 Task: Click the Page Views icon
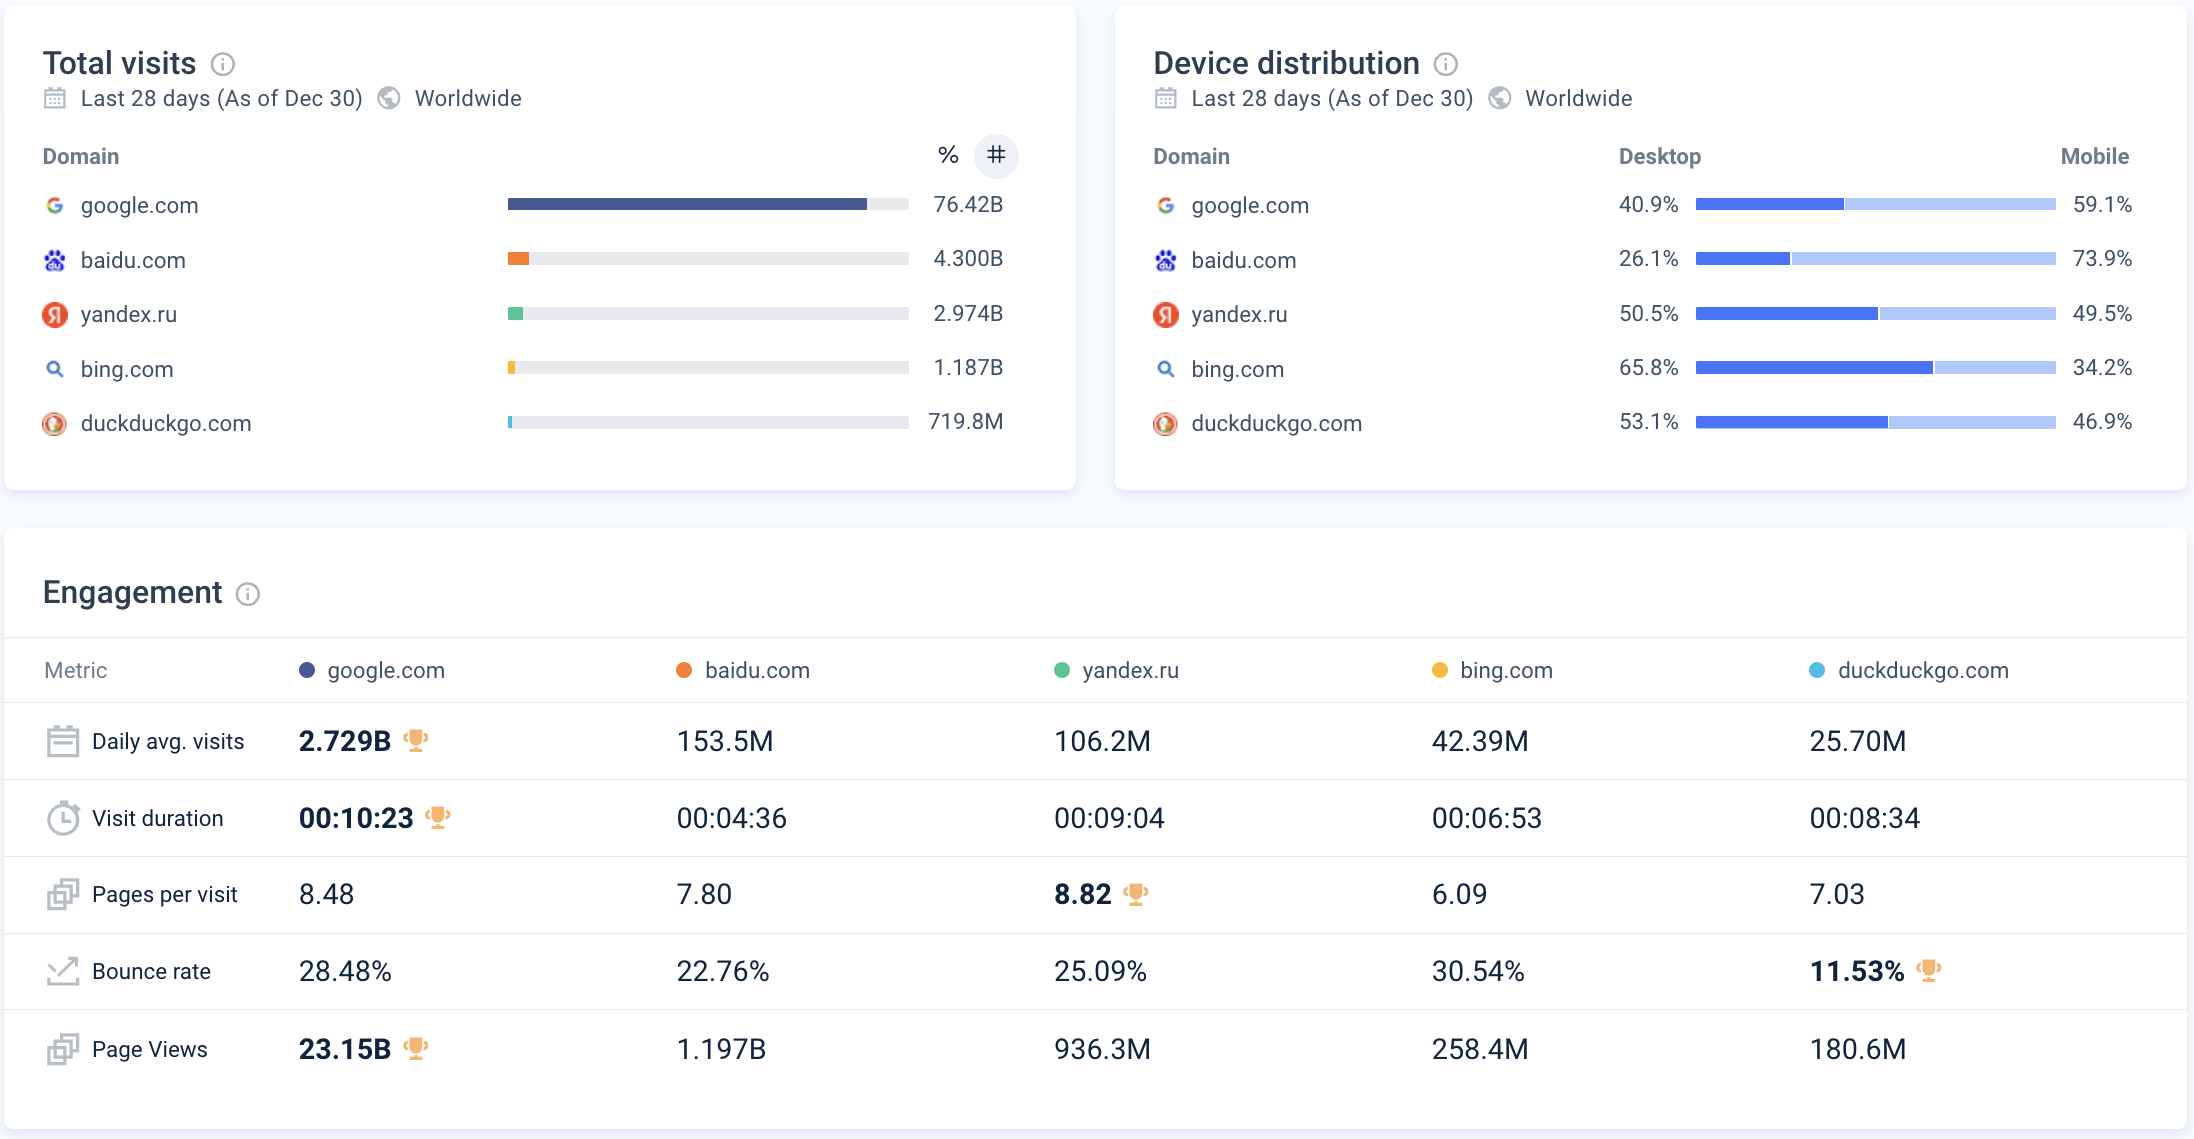(x=63, y=1049)
